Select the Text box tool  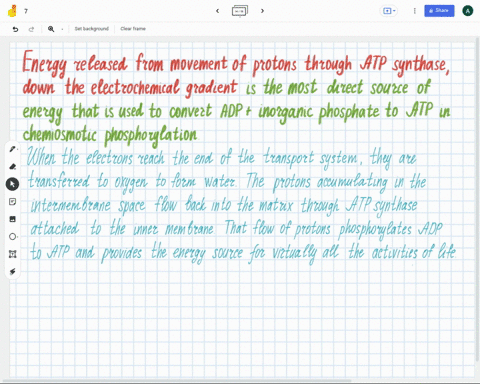(12, 254)
